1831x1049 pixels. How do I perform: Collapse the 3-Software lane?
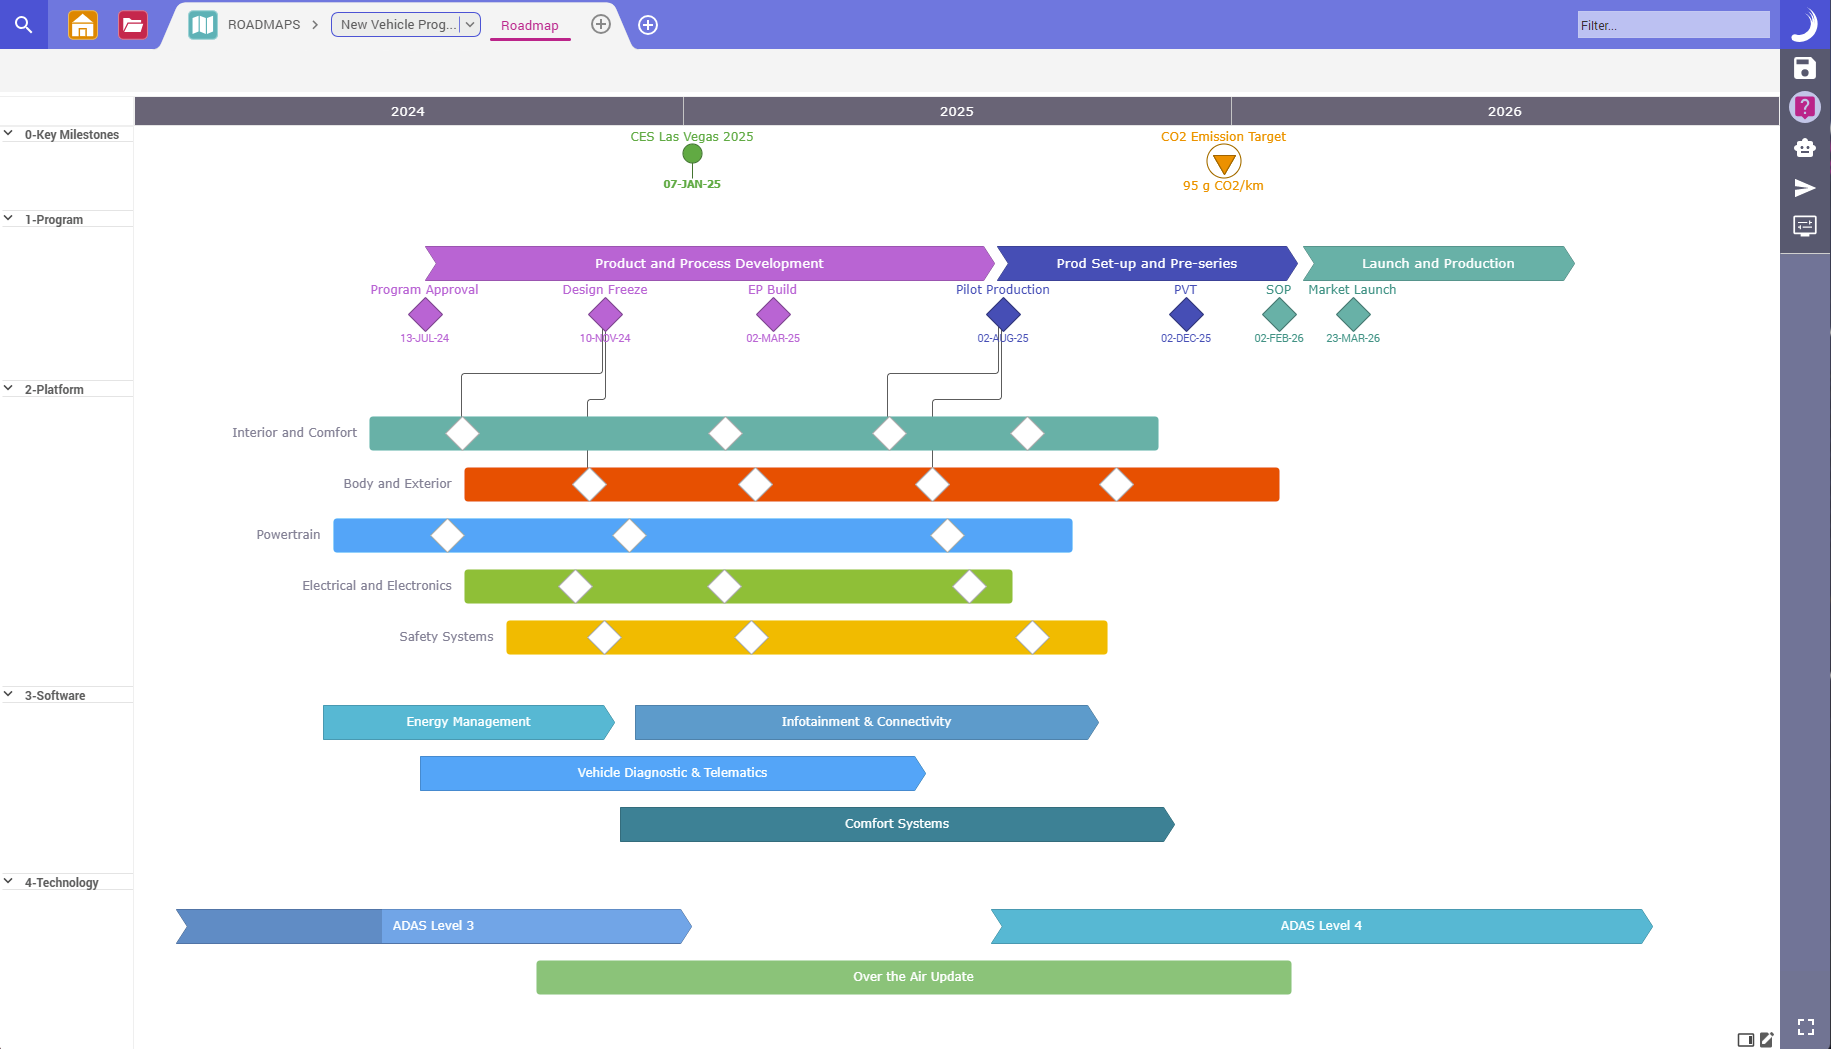click(8, 694)
